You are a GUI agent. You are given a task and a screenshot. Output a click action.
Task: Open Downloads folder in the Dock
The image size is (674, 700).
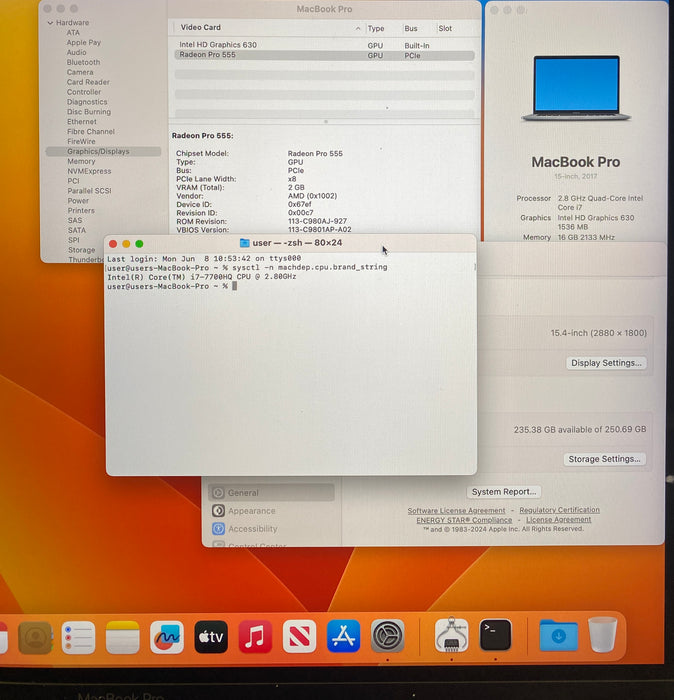(x=559, y=635)
